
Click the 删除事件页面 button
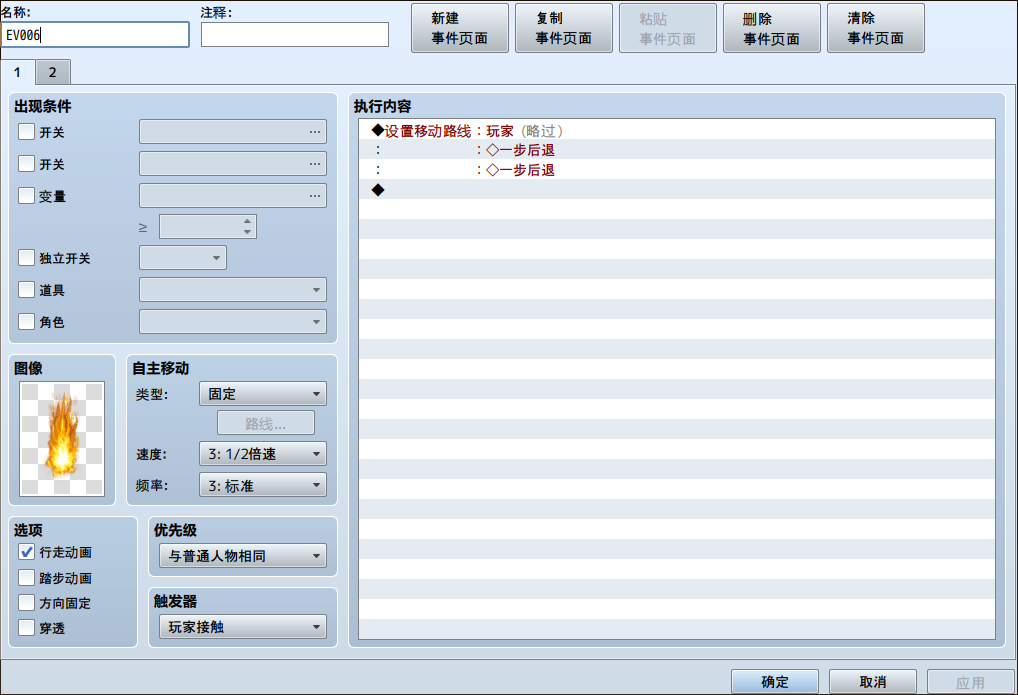coord(771,28)
